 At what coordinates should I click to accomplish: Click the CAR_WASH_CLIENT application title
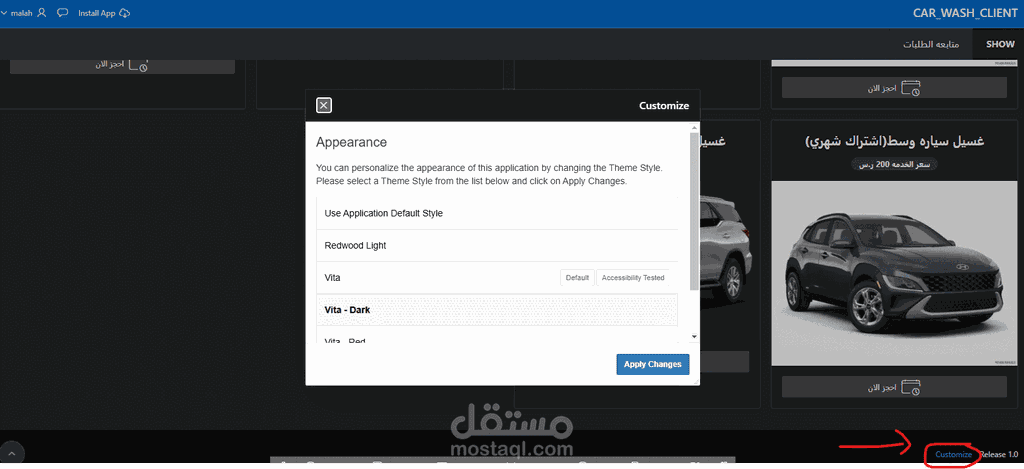(965, 14)
